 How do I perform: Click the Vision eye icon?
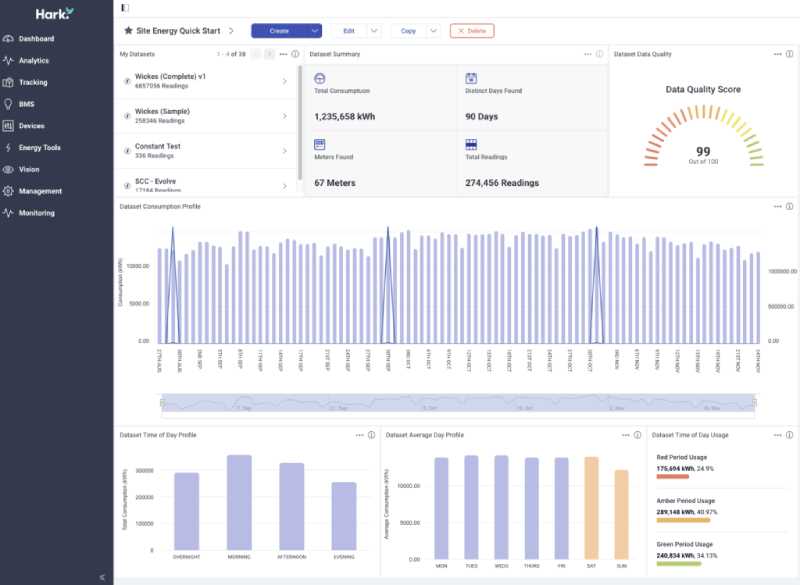[x=9, y=169]
